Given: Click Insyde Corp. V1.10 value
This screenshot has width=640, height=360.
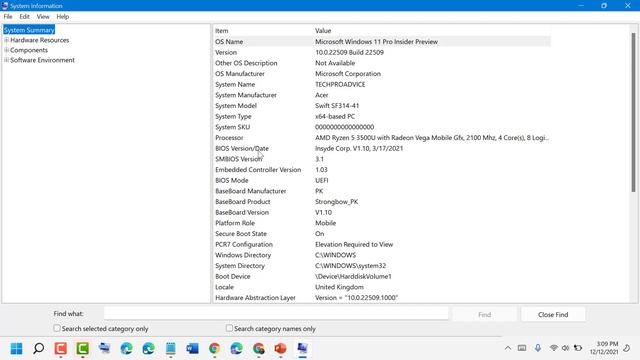Looking at the screenshot, I should point(359,148).
